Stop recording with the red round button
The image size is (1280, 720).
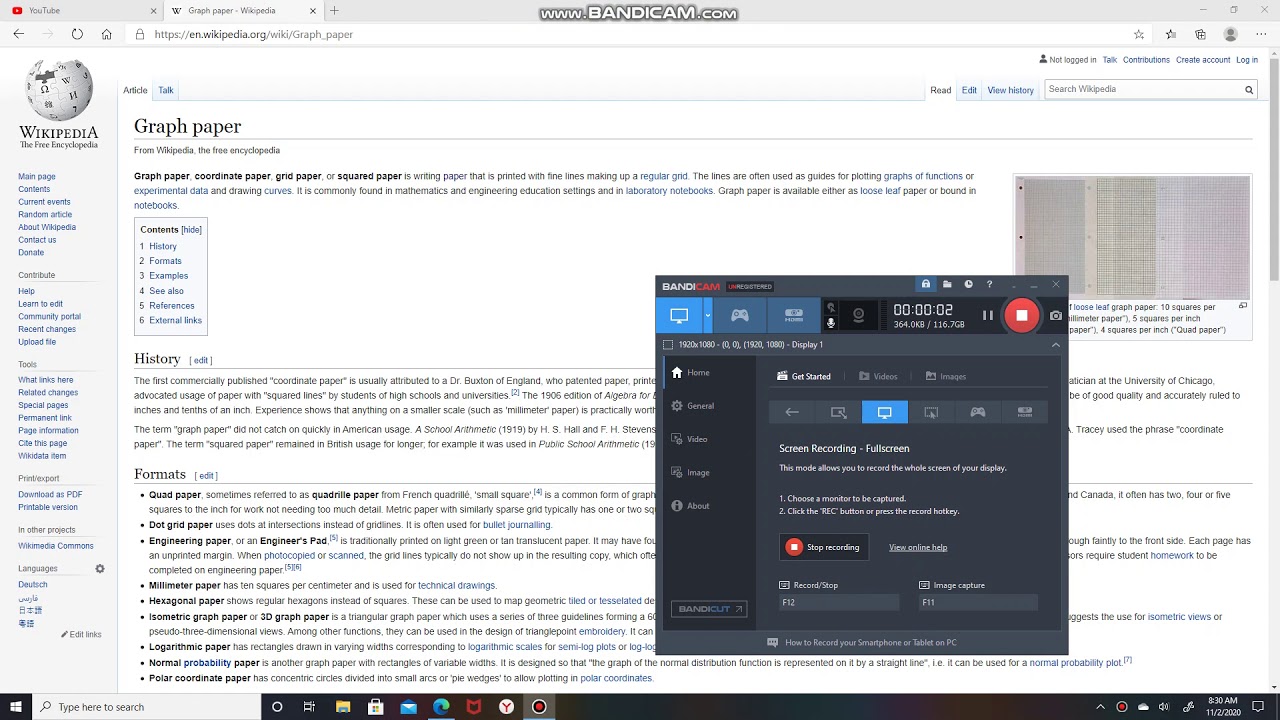[1021, 316]
